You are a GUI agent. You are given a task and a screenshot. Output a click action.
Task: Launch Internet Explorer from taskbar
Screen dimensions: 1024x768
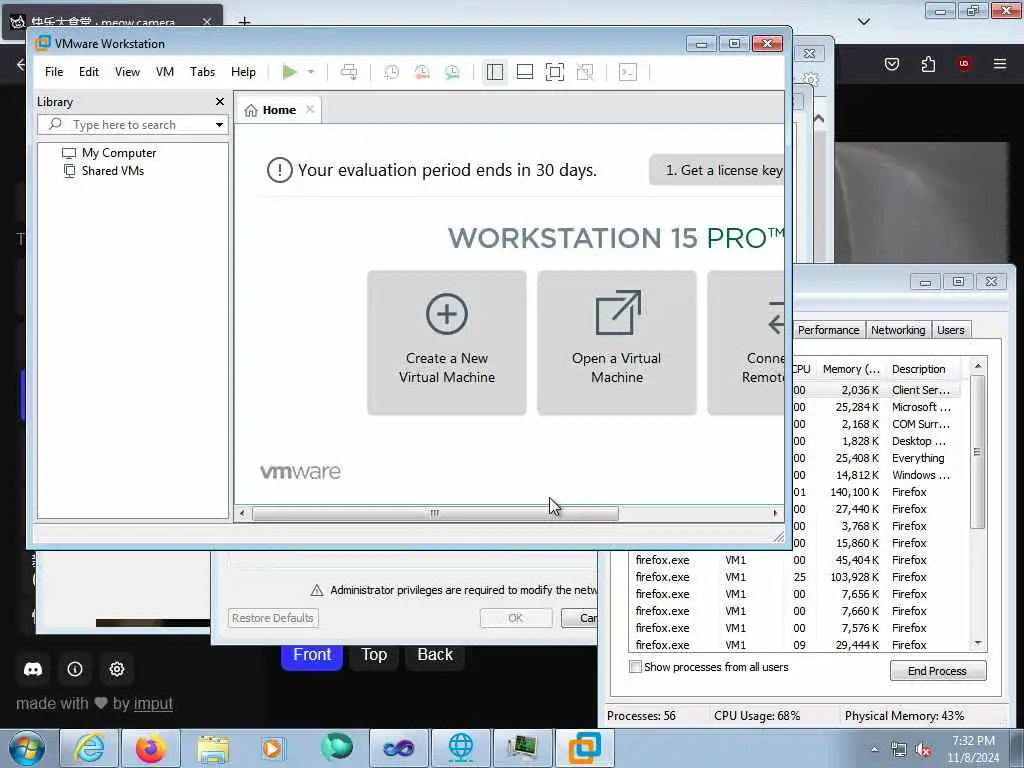point(88,748)
